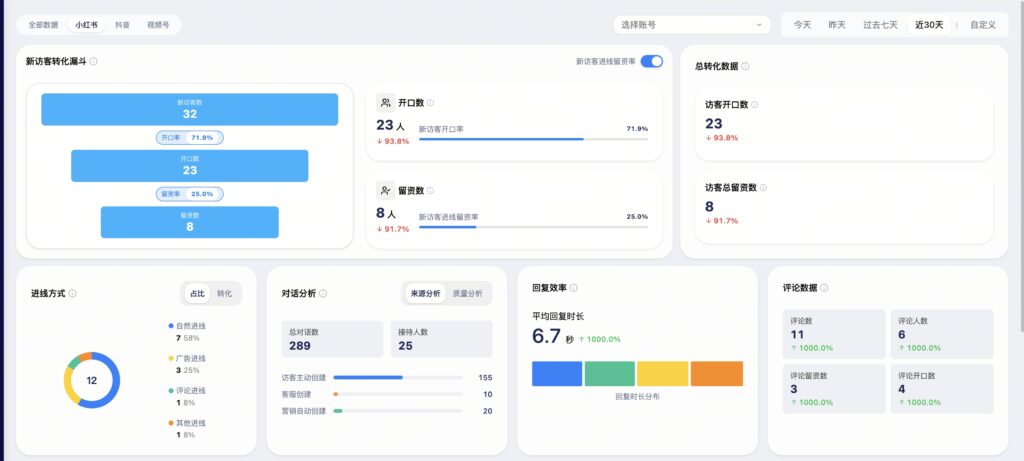Open the 选择账号 dropdown
The width and height of the screenshot is (1024, 461).
tap(691, 24)
